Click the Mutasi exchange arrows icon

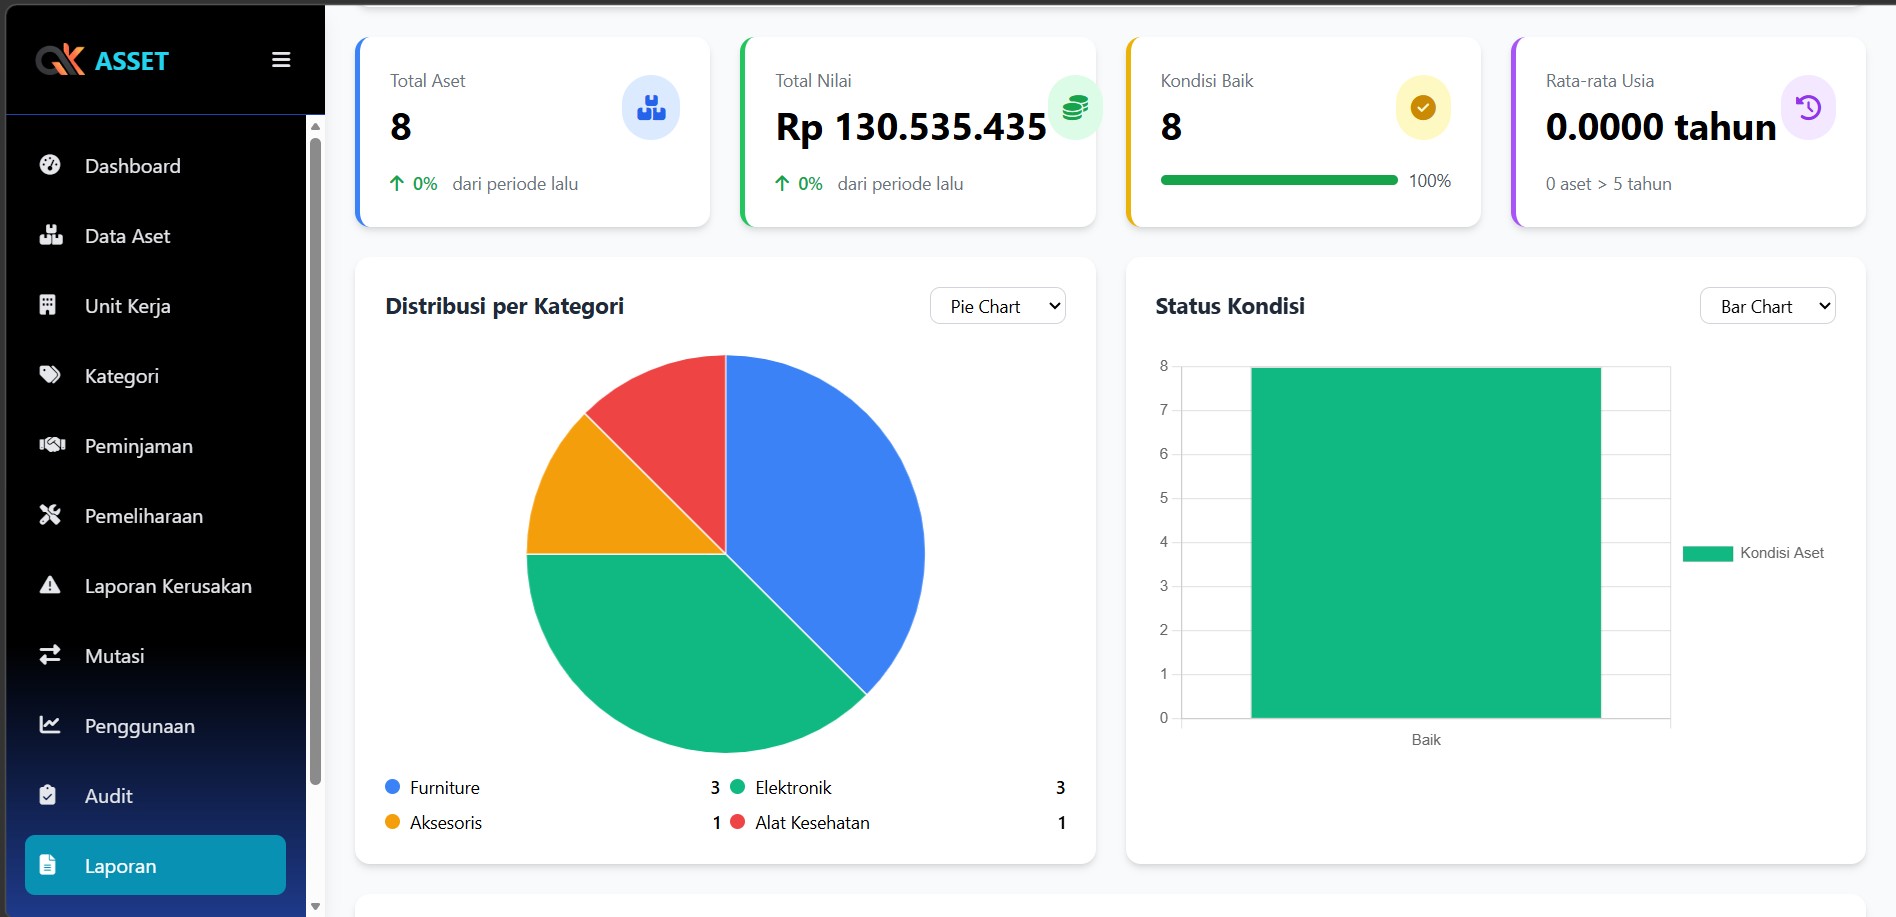tap(50, 655)
